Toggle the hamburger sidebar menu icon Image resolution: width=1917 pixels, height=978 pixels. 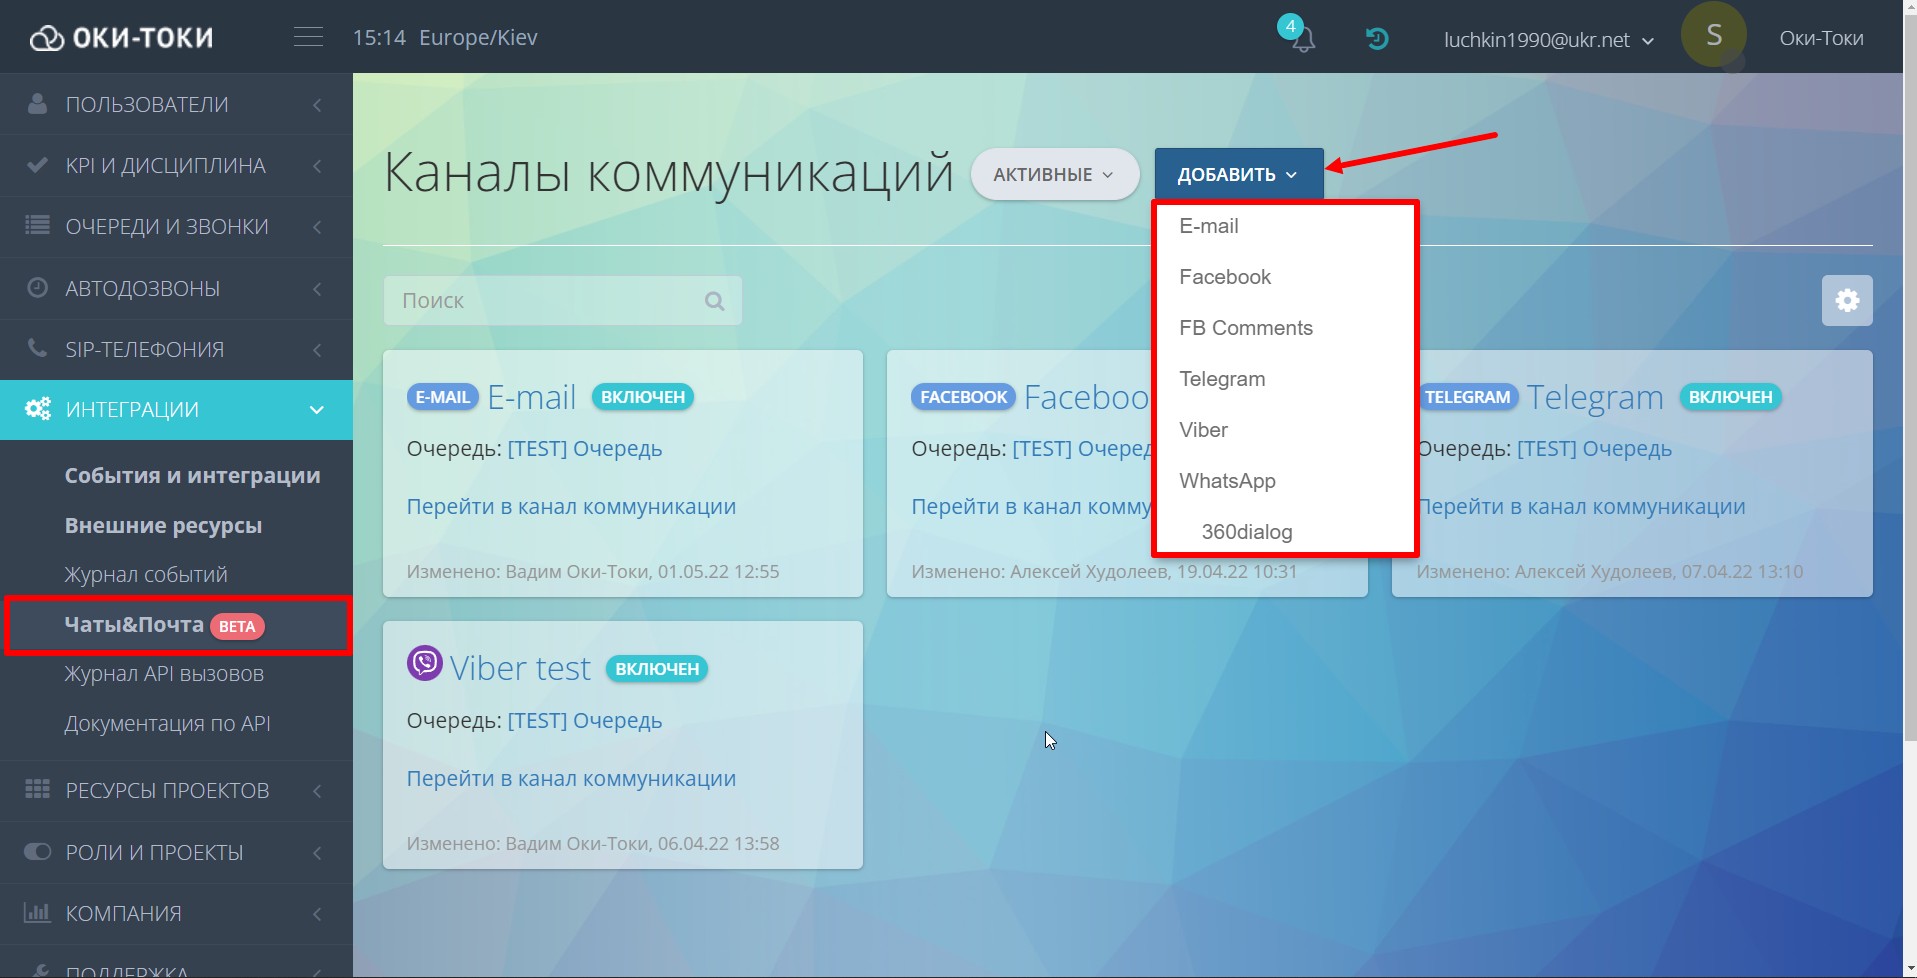tap(308, 37)
